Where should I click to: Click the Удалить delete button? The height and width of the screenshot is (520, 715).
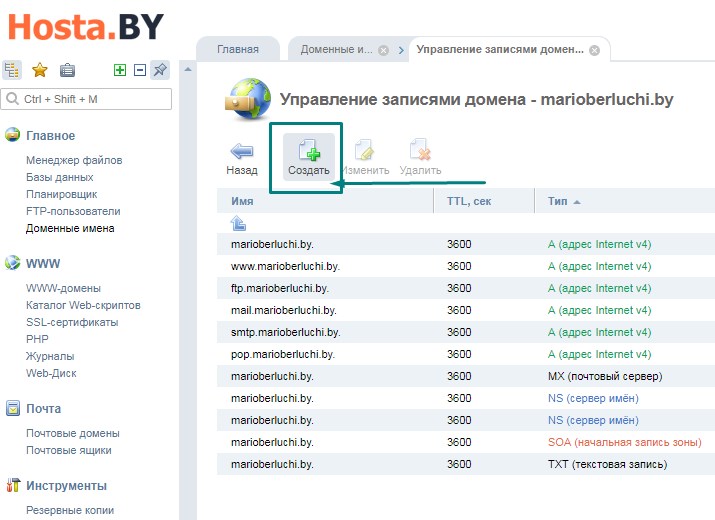(x=420, y=158)
